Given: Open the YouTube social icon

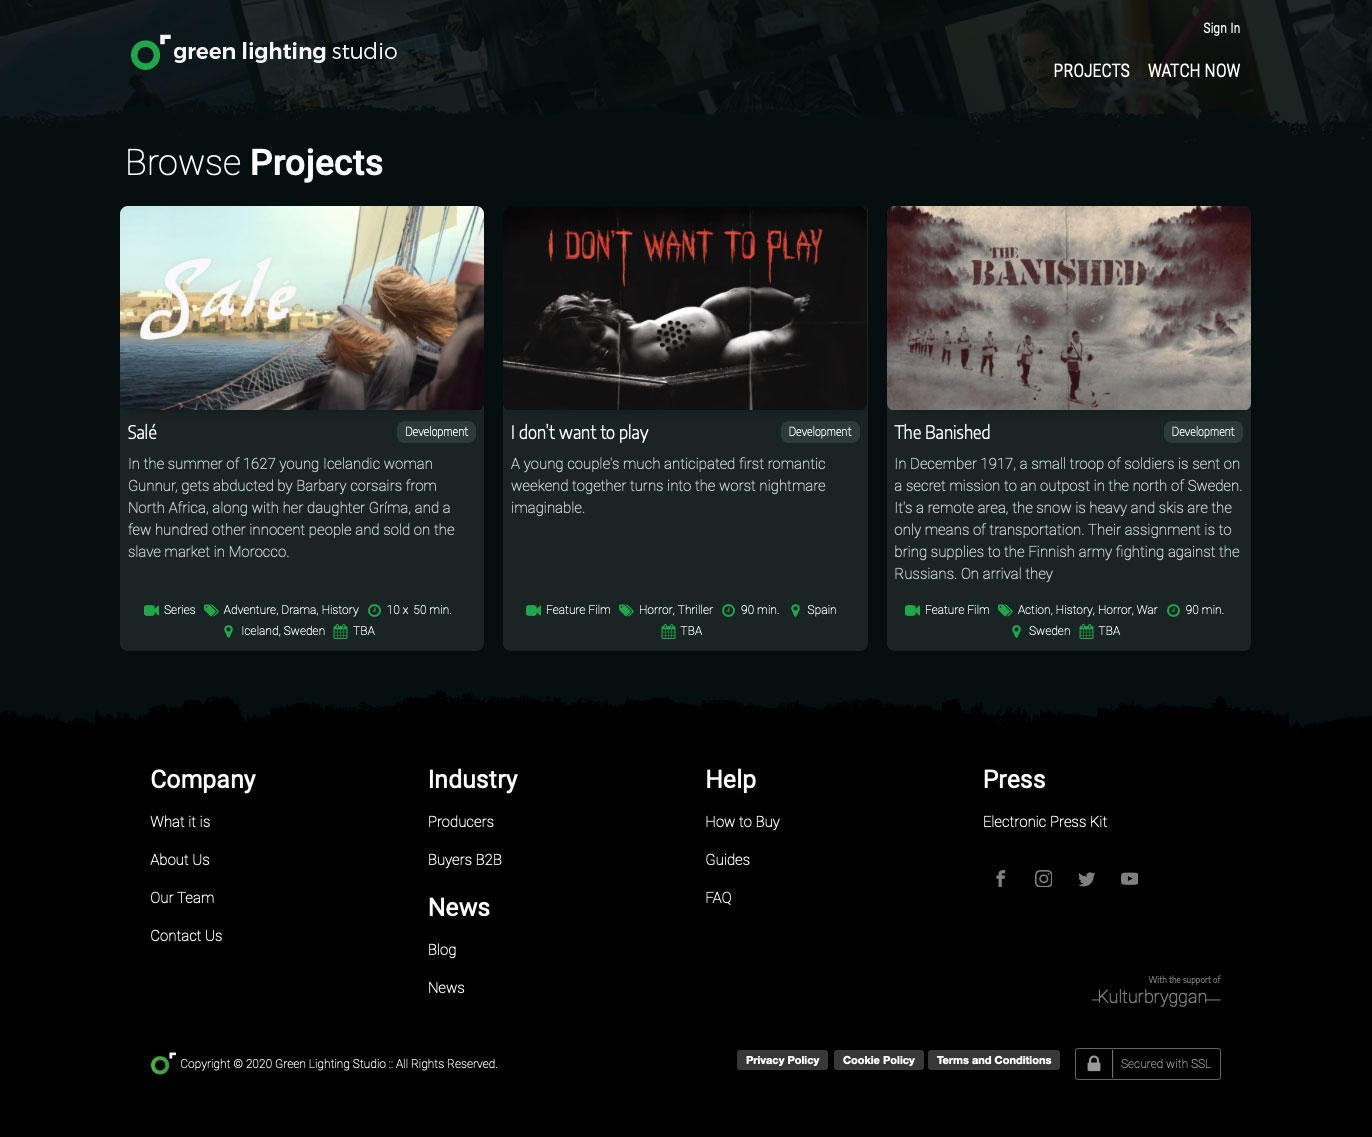Looking at the screenshot, I should [x=1129, y=879].
